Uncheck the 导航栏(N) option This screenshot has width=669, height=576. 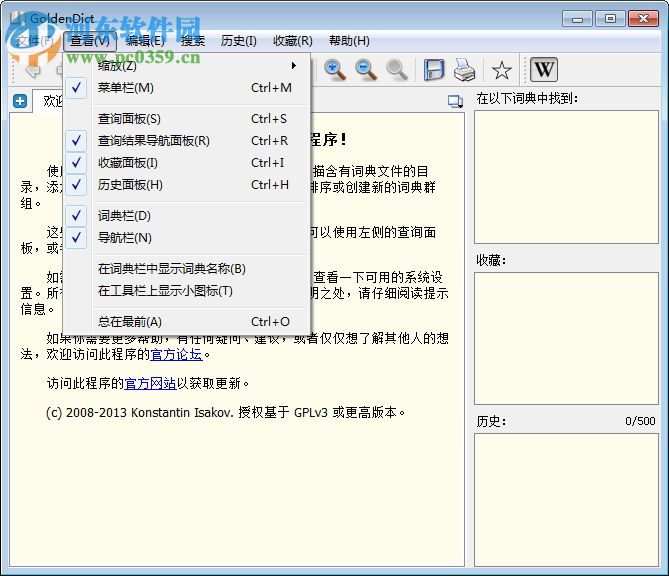186,238
